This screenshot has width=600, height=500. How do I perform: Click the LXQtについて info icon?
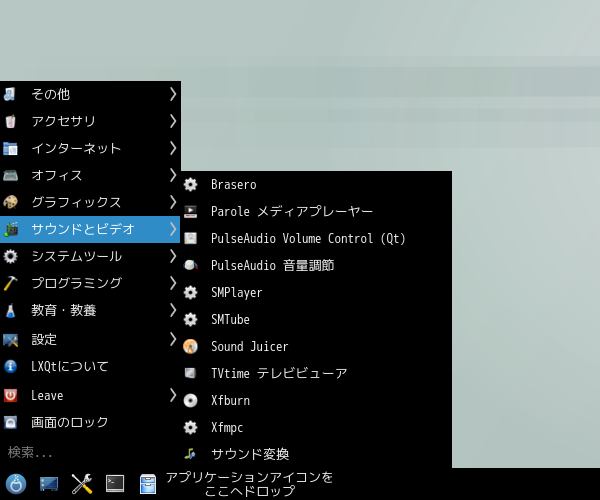[10, 366]
